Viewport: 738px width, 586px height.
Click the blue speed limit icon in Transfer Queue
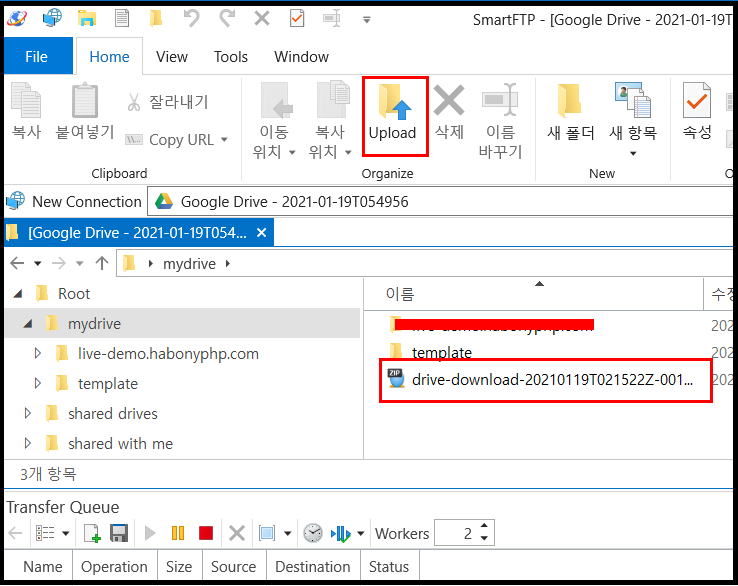tap(341, 534)
